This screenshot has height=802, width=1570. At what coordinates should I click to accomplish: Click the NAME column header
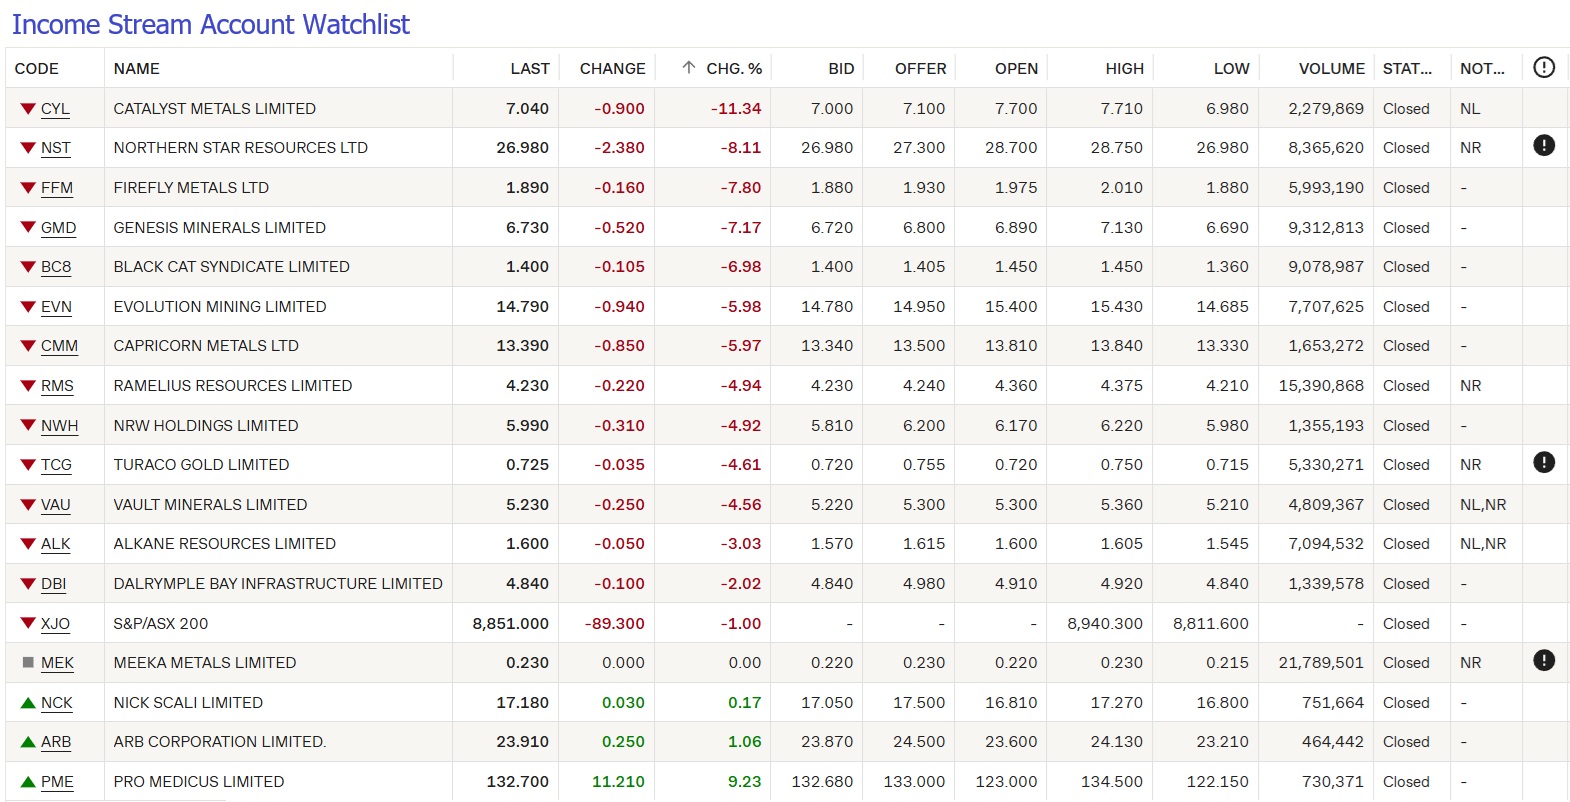coord(137,69)
